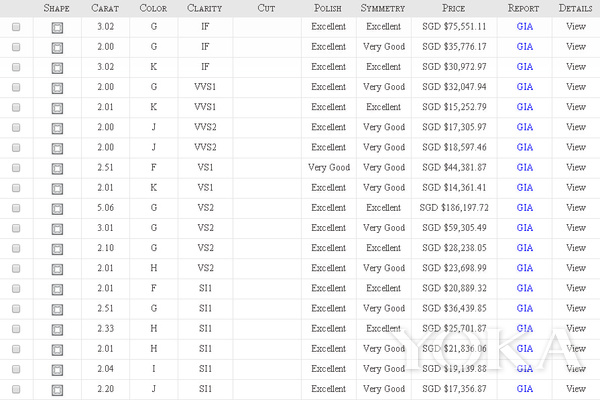Open GIA report for SGD $20,889.32 diamond

[524, 288]
